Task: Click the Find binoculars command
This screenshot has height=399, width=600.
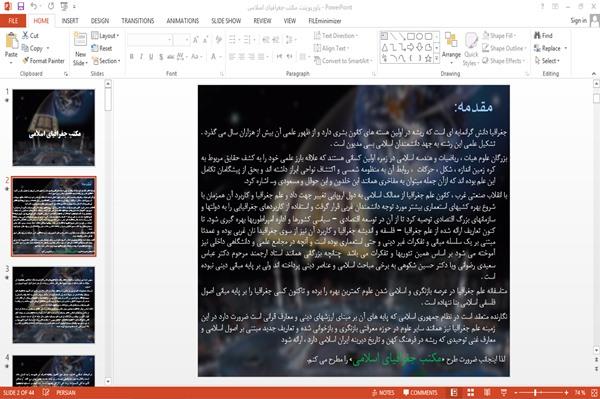Action: click(x=543, y=36)
